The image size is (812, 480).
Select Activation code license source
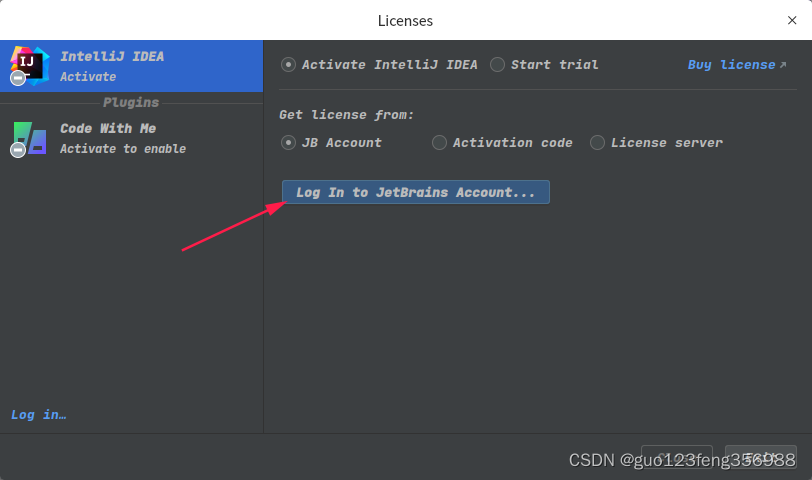pos(502,142)
